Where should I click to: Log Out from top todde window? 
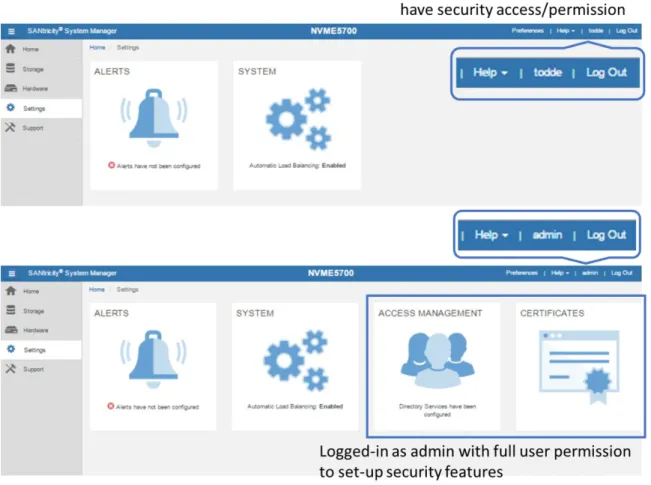tap(627, 31)
